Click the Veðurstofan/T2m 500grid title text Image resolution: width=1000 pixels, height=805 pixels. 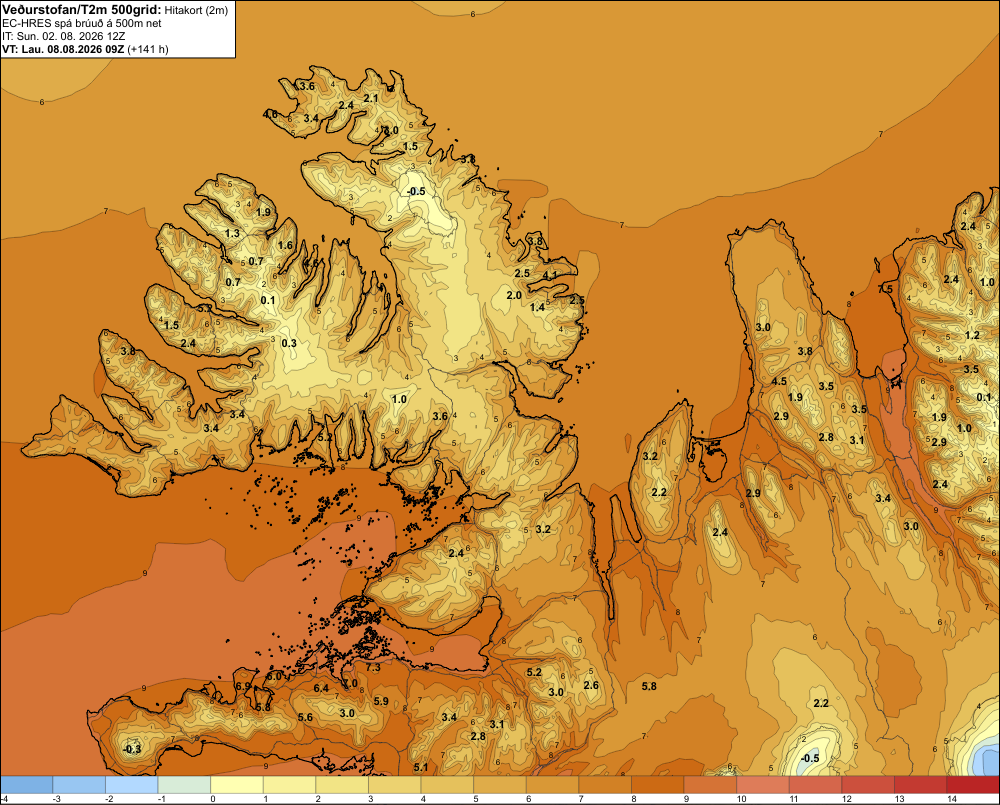point(82,10)
